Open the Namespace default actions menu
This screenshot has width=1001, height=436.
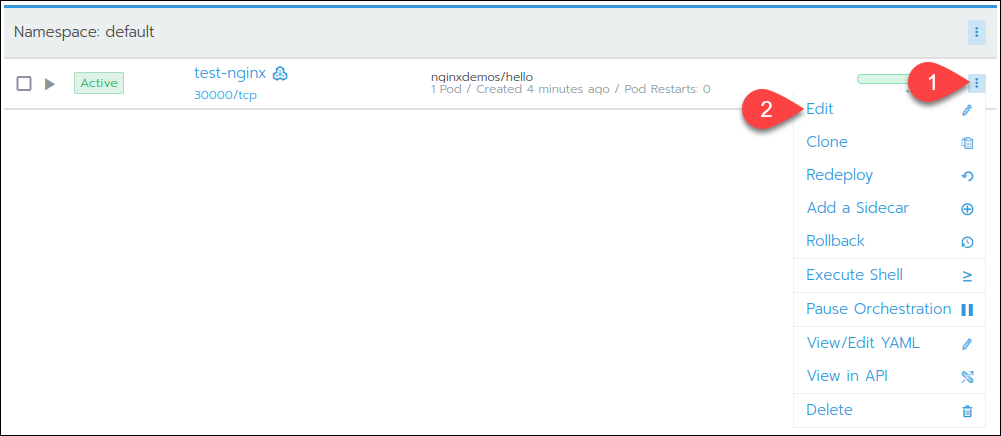(x=977, y=32)
